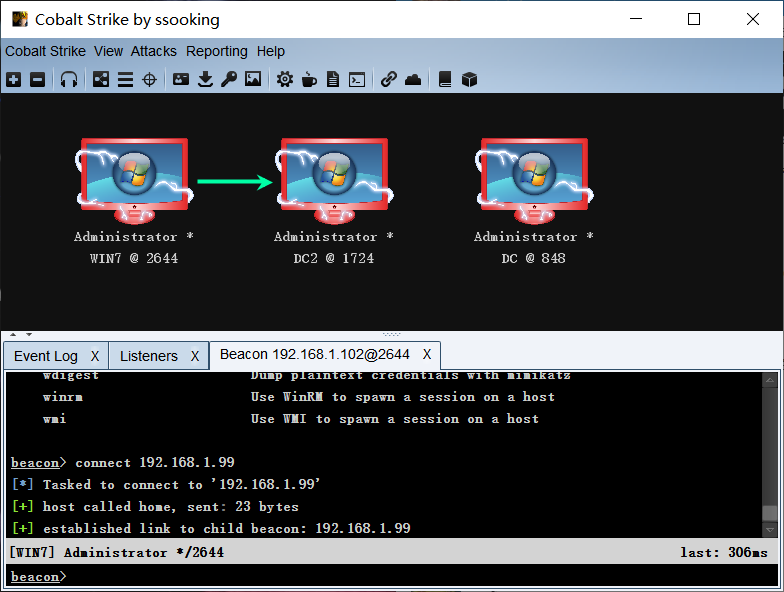Open the Cobalt Strike menu

46,51
